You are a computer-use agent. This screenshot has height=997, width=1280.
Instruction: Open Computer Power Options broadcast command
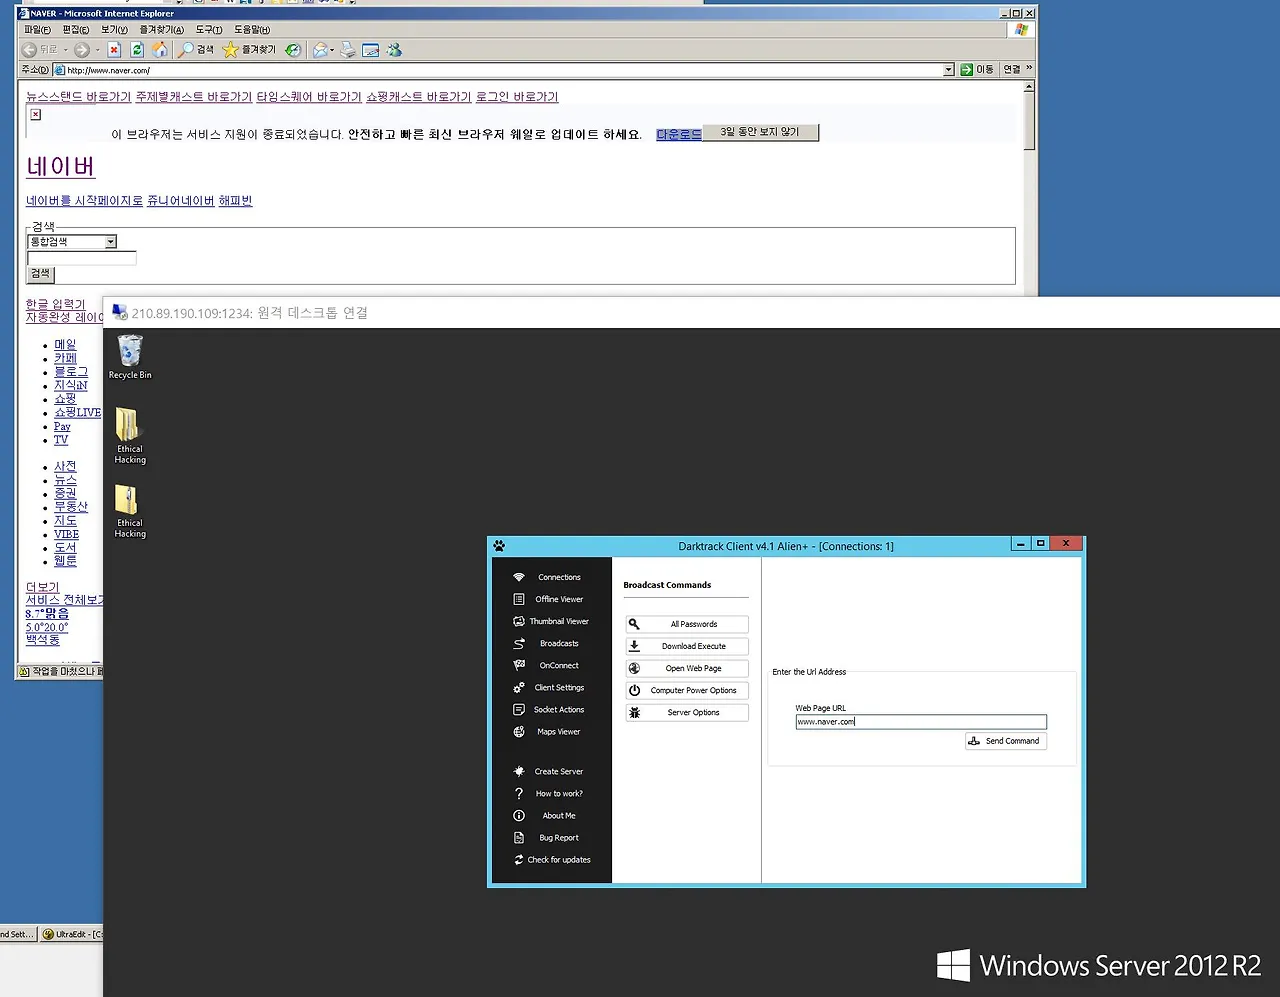pos(687,690)
